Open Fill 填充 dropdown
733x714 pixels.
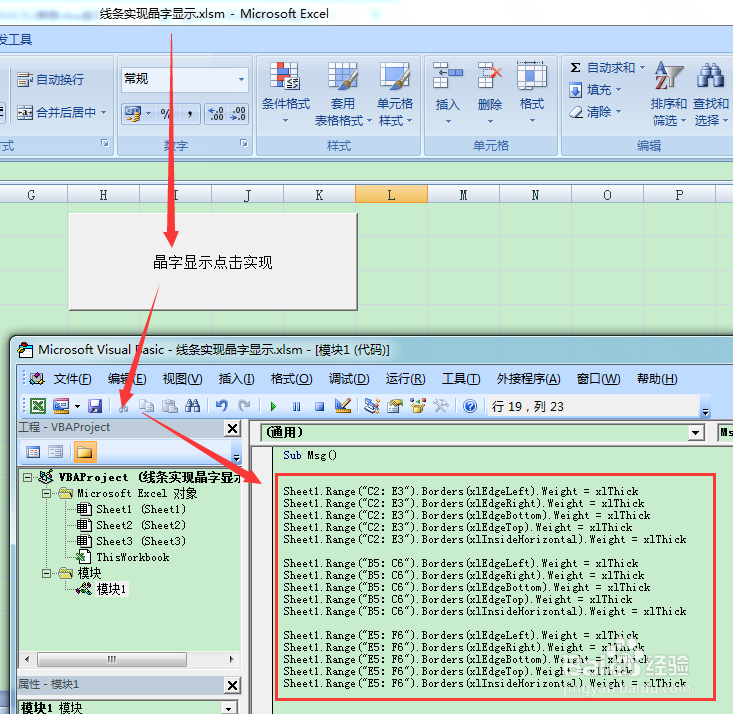pos(595,90)
